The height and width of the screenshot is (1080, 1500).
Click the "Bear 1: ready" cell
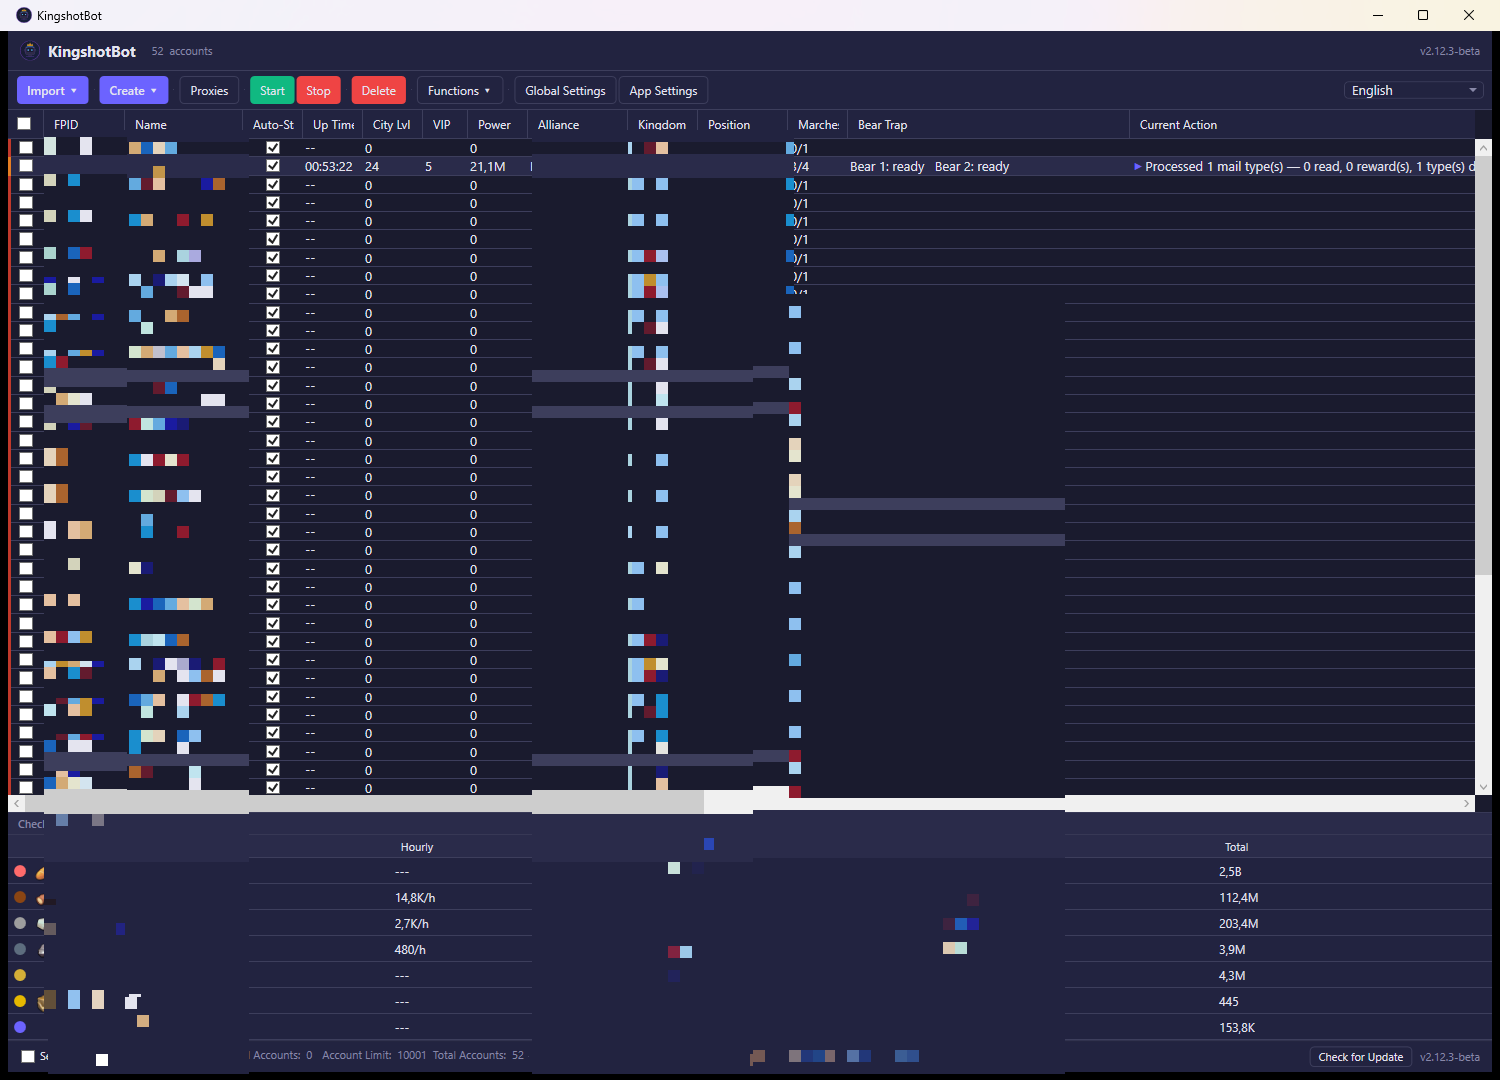[887, 167]
